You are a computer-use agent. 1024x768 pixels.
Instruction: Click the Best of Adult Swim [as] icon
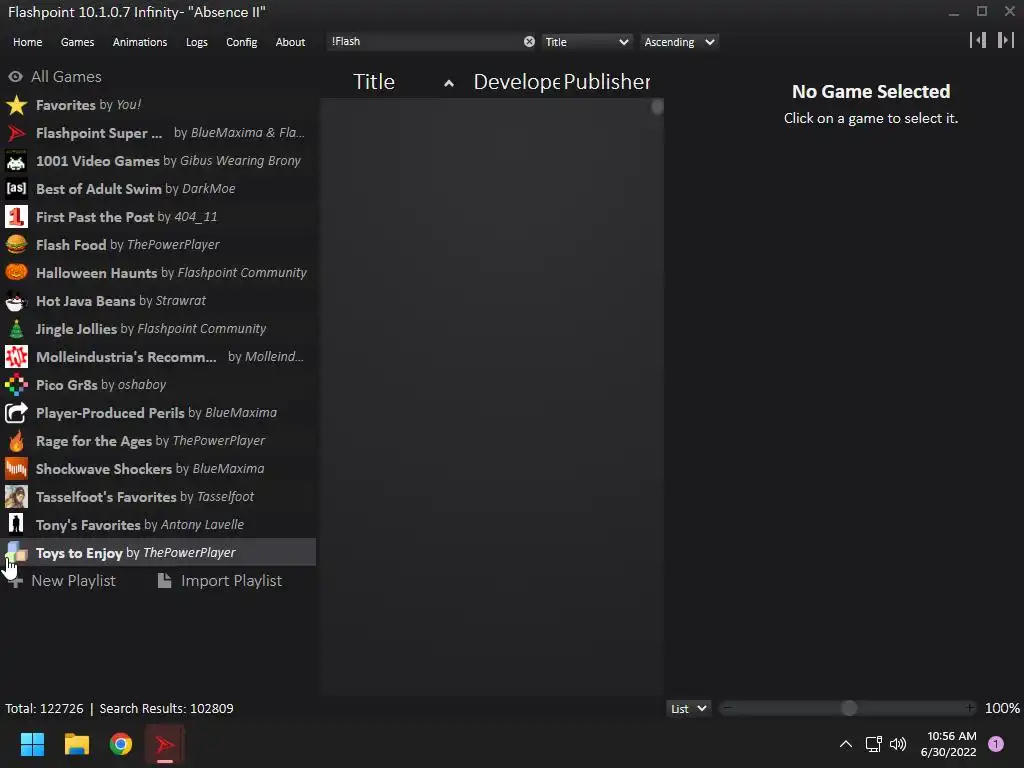(x=16, y=189)
